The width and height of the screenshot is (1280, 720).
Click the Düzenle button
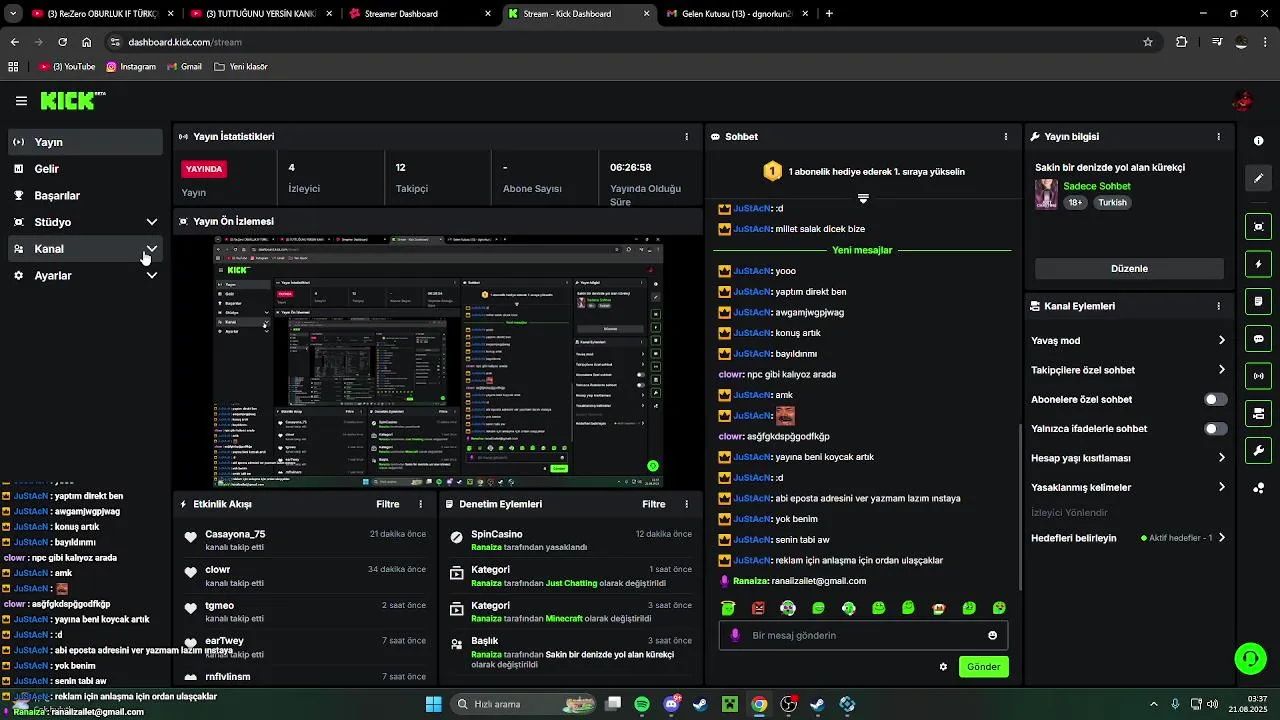(1129, 269)
